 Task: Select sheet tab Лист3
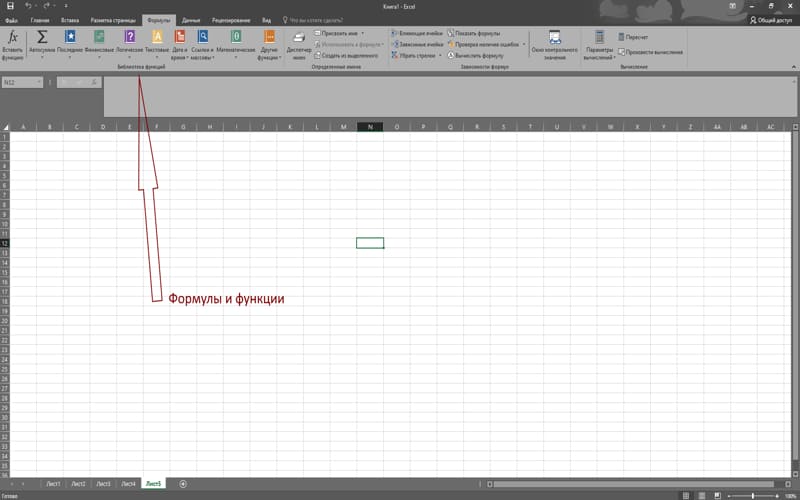[x=103, y=484]
